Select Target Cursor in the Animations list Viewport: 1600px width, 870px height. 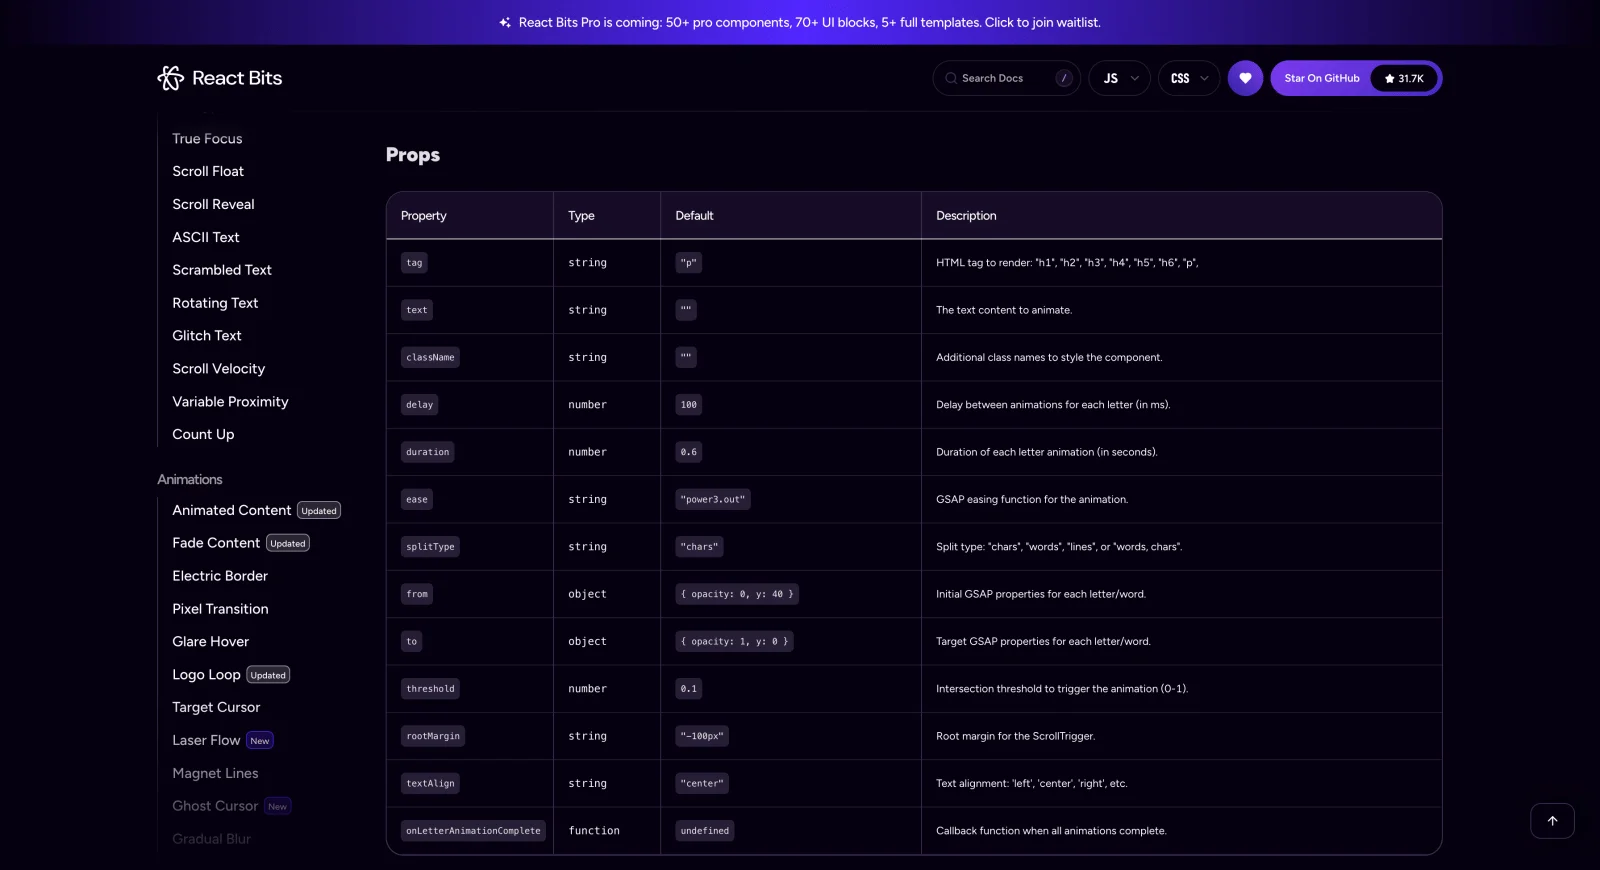click(x=216, y=707)
